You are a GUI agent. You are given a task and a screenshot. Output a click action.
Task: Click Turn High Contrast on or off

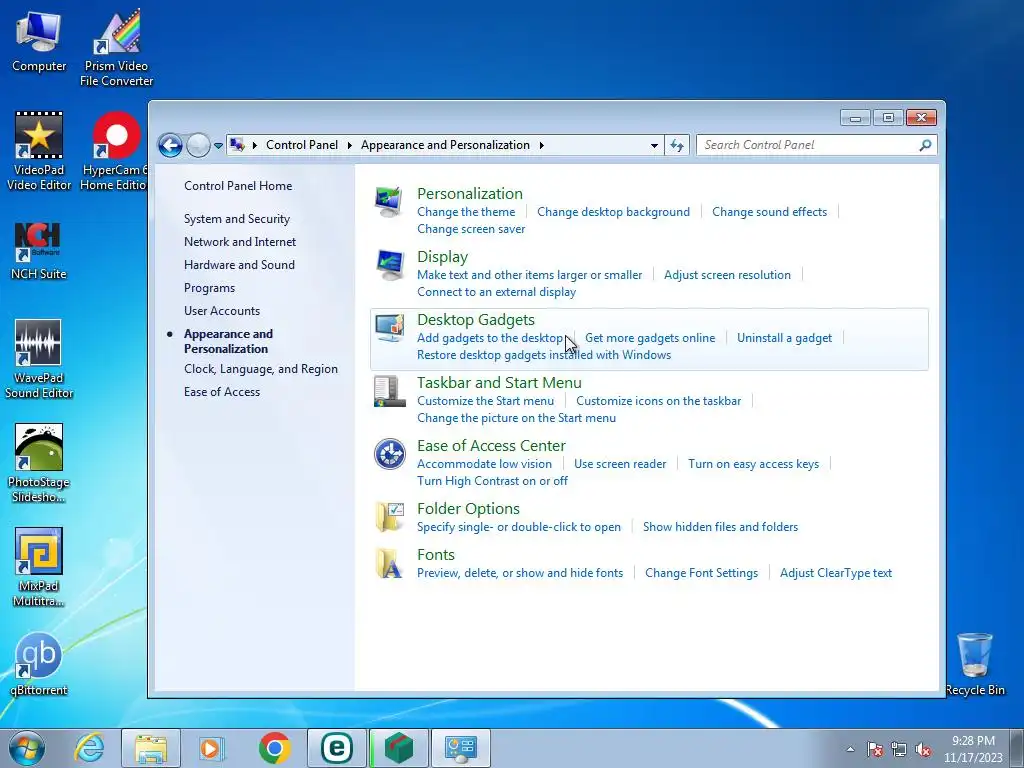coord(492,481)
